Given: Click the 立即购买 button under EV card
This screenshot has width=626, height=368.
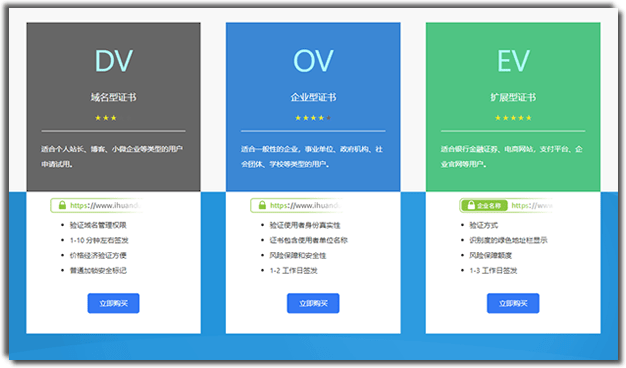Looking at the screenshot, I should [513, 303].
